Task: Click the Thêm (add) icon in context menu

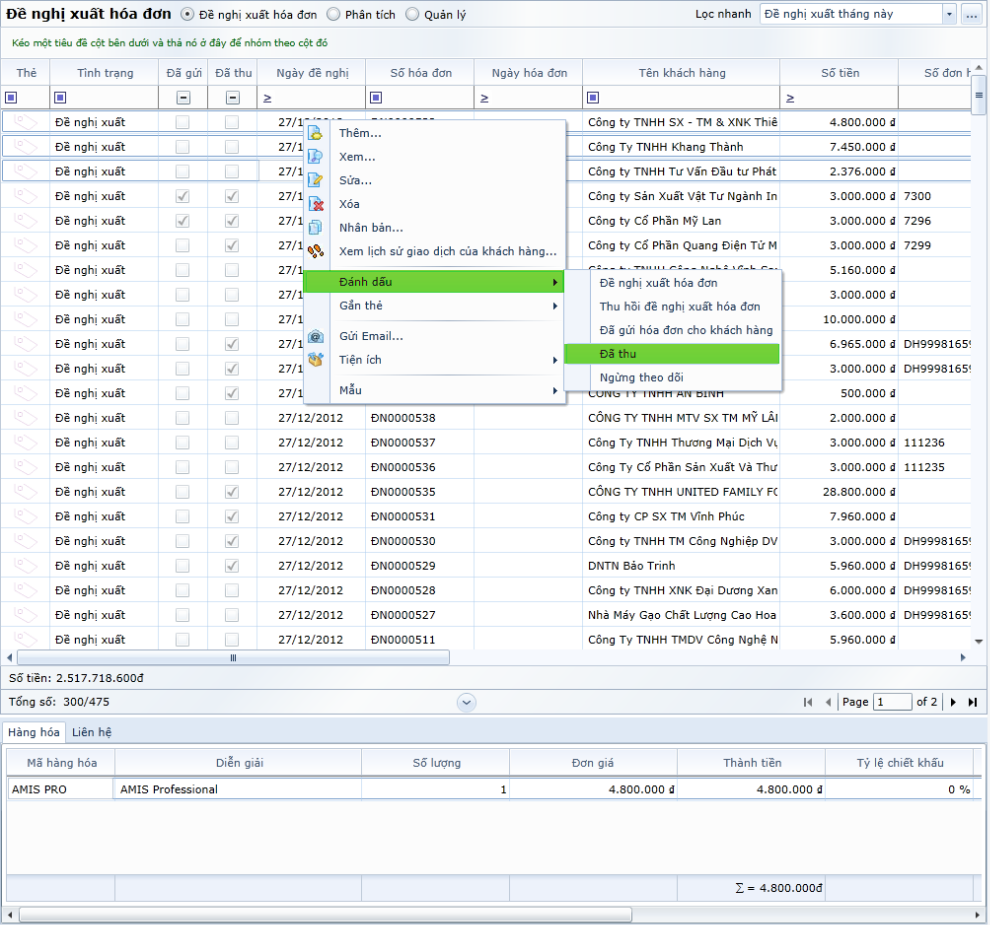Action: coord(316,133)
